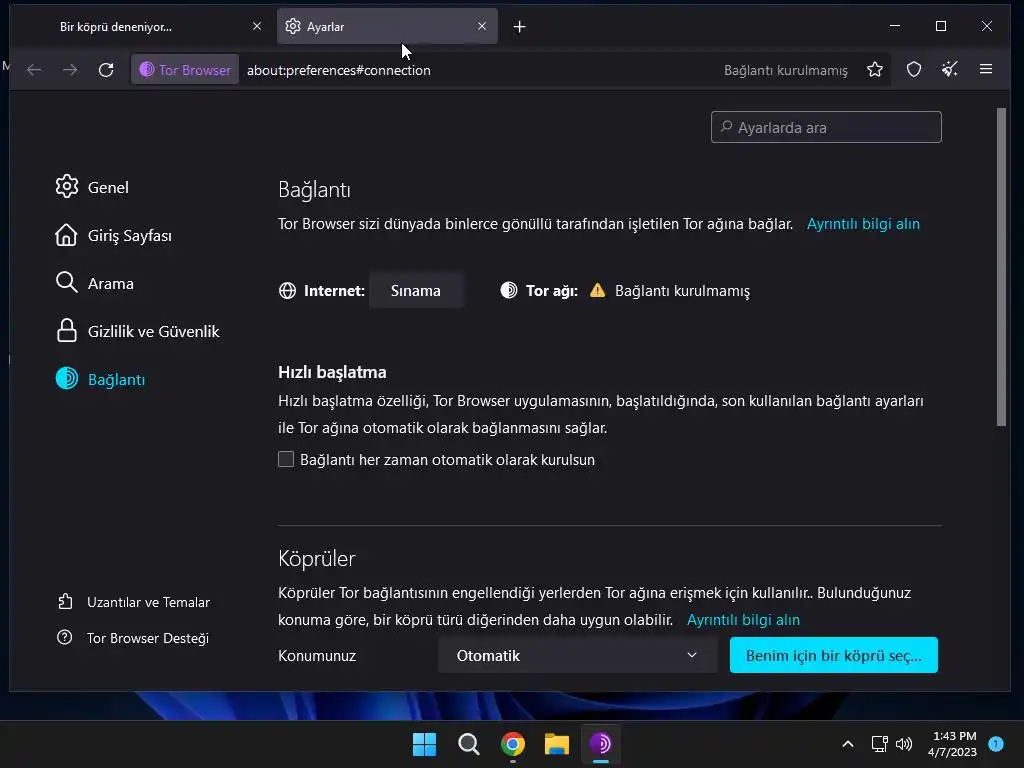Click the back navigation arrow
Image resolution: width=1024 pixels, height=768 pixels.
tap(34, 70)
